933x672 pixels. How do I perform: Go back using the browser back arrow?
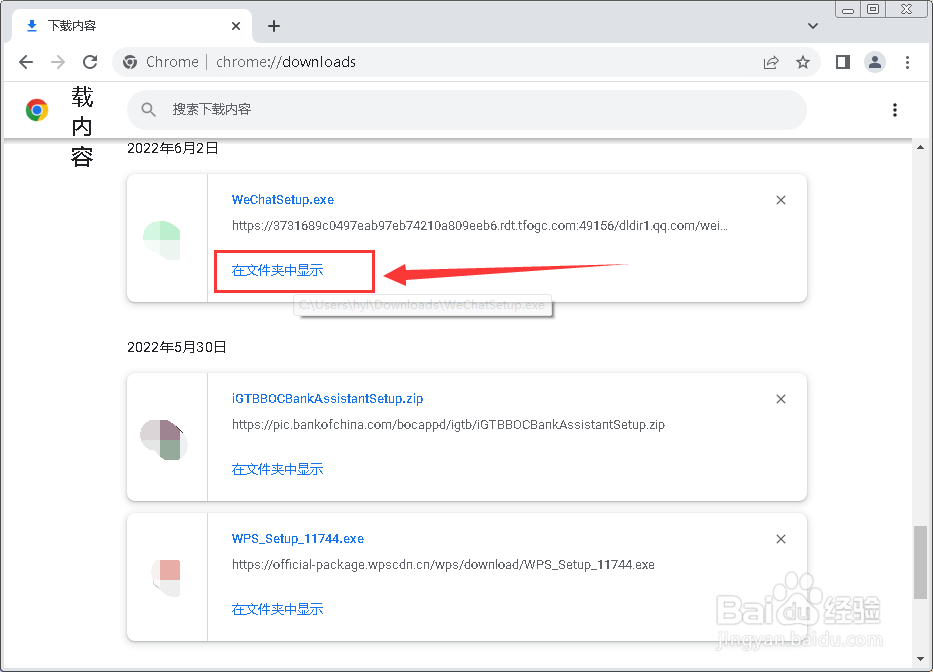[26, 62]
